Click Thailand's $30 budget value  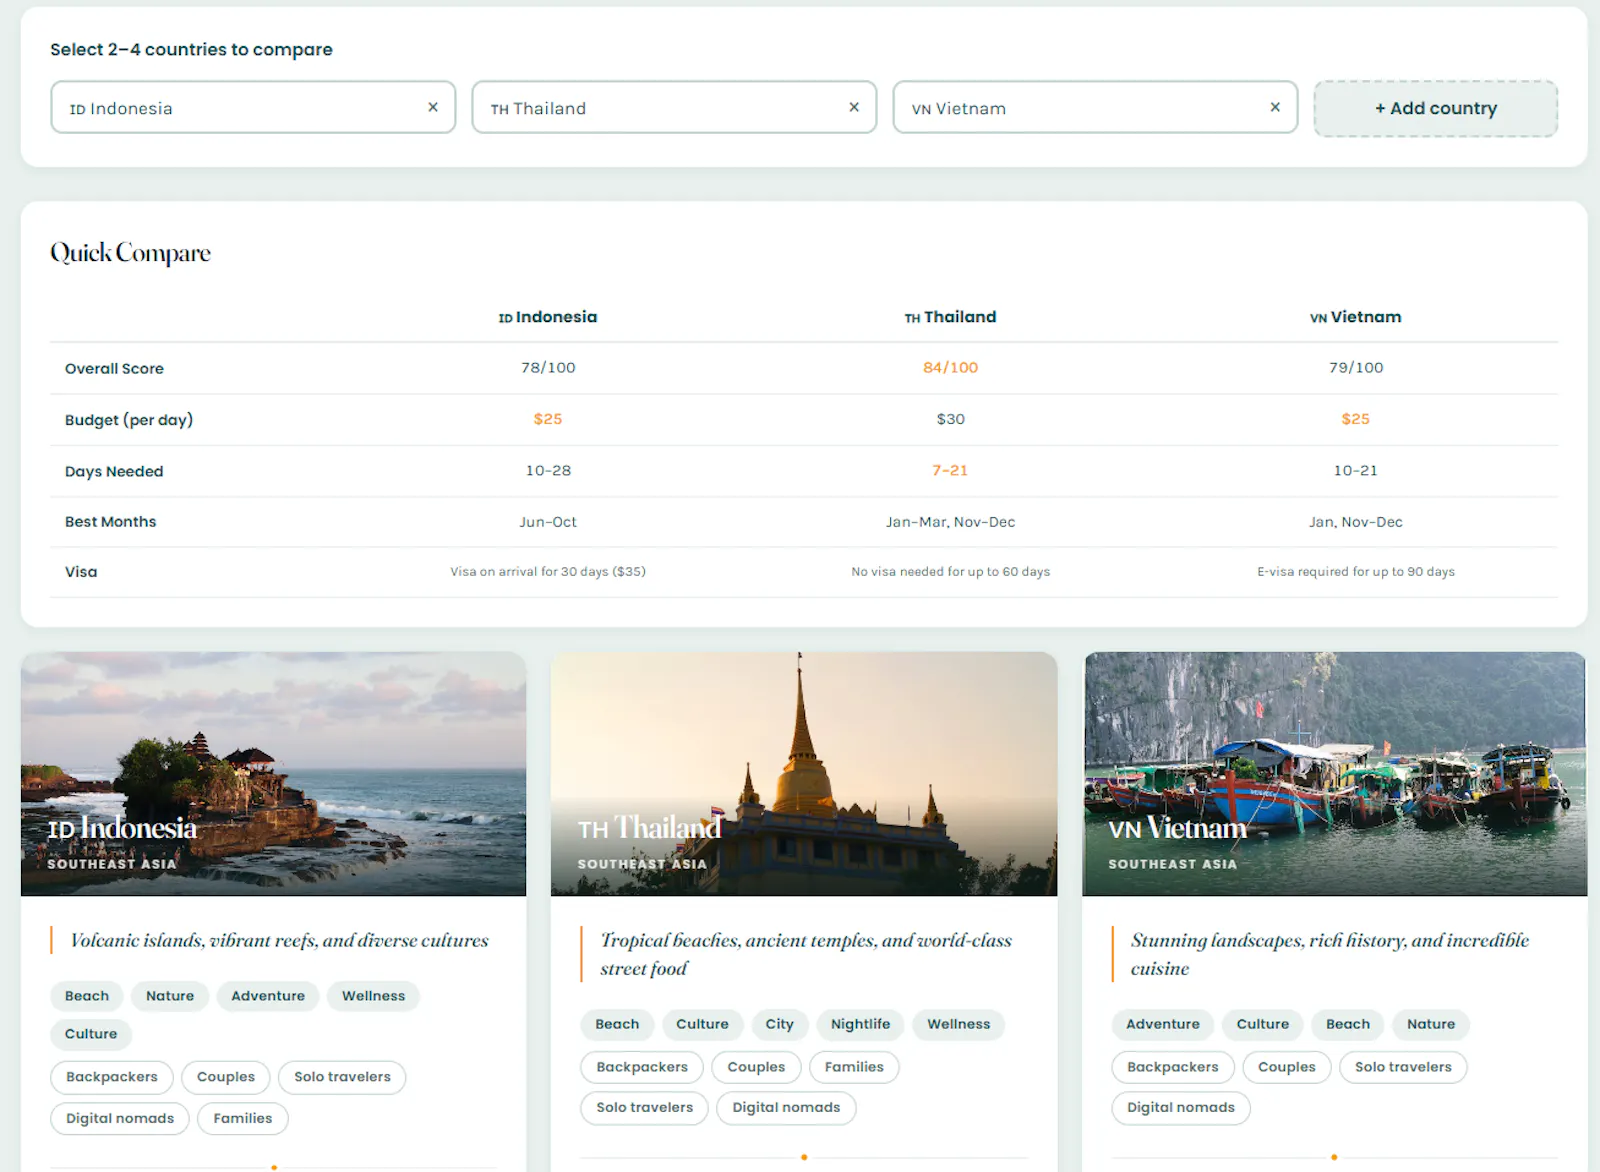(950, 419)
